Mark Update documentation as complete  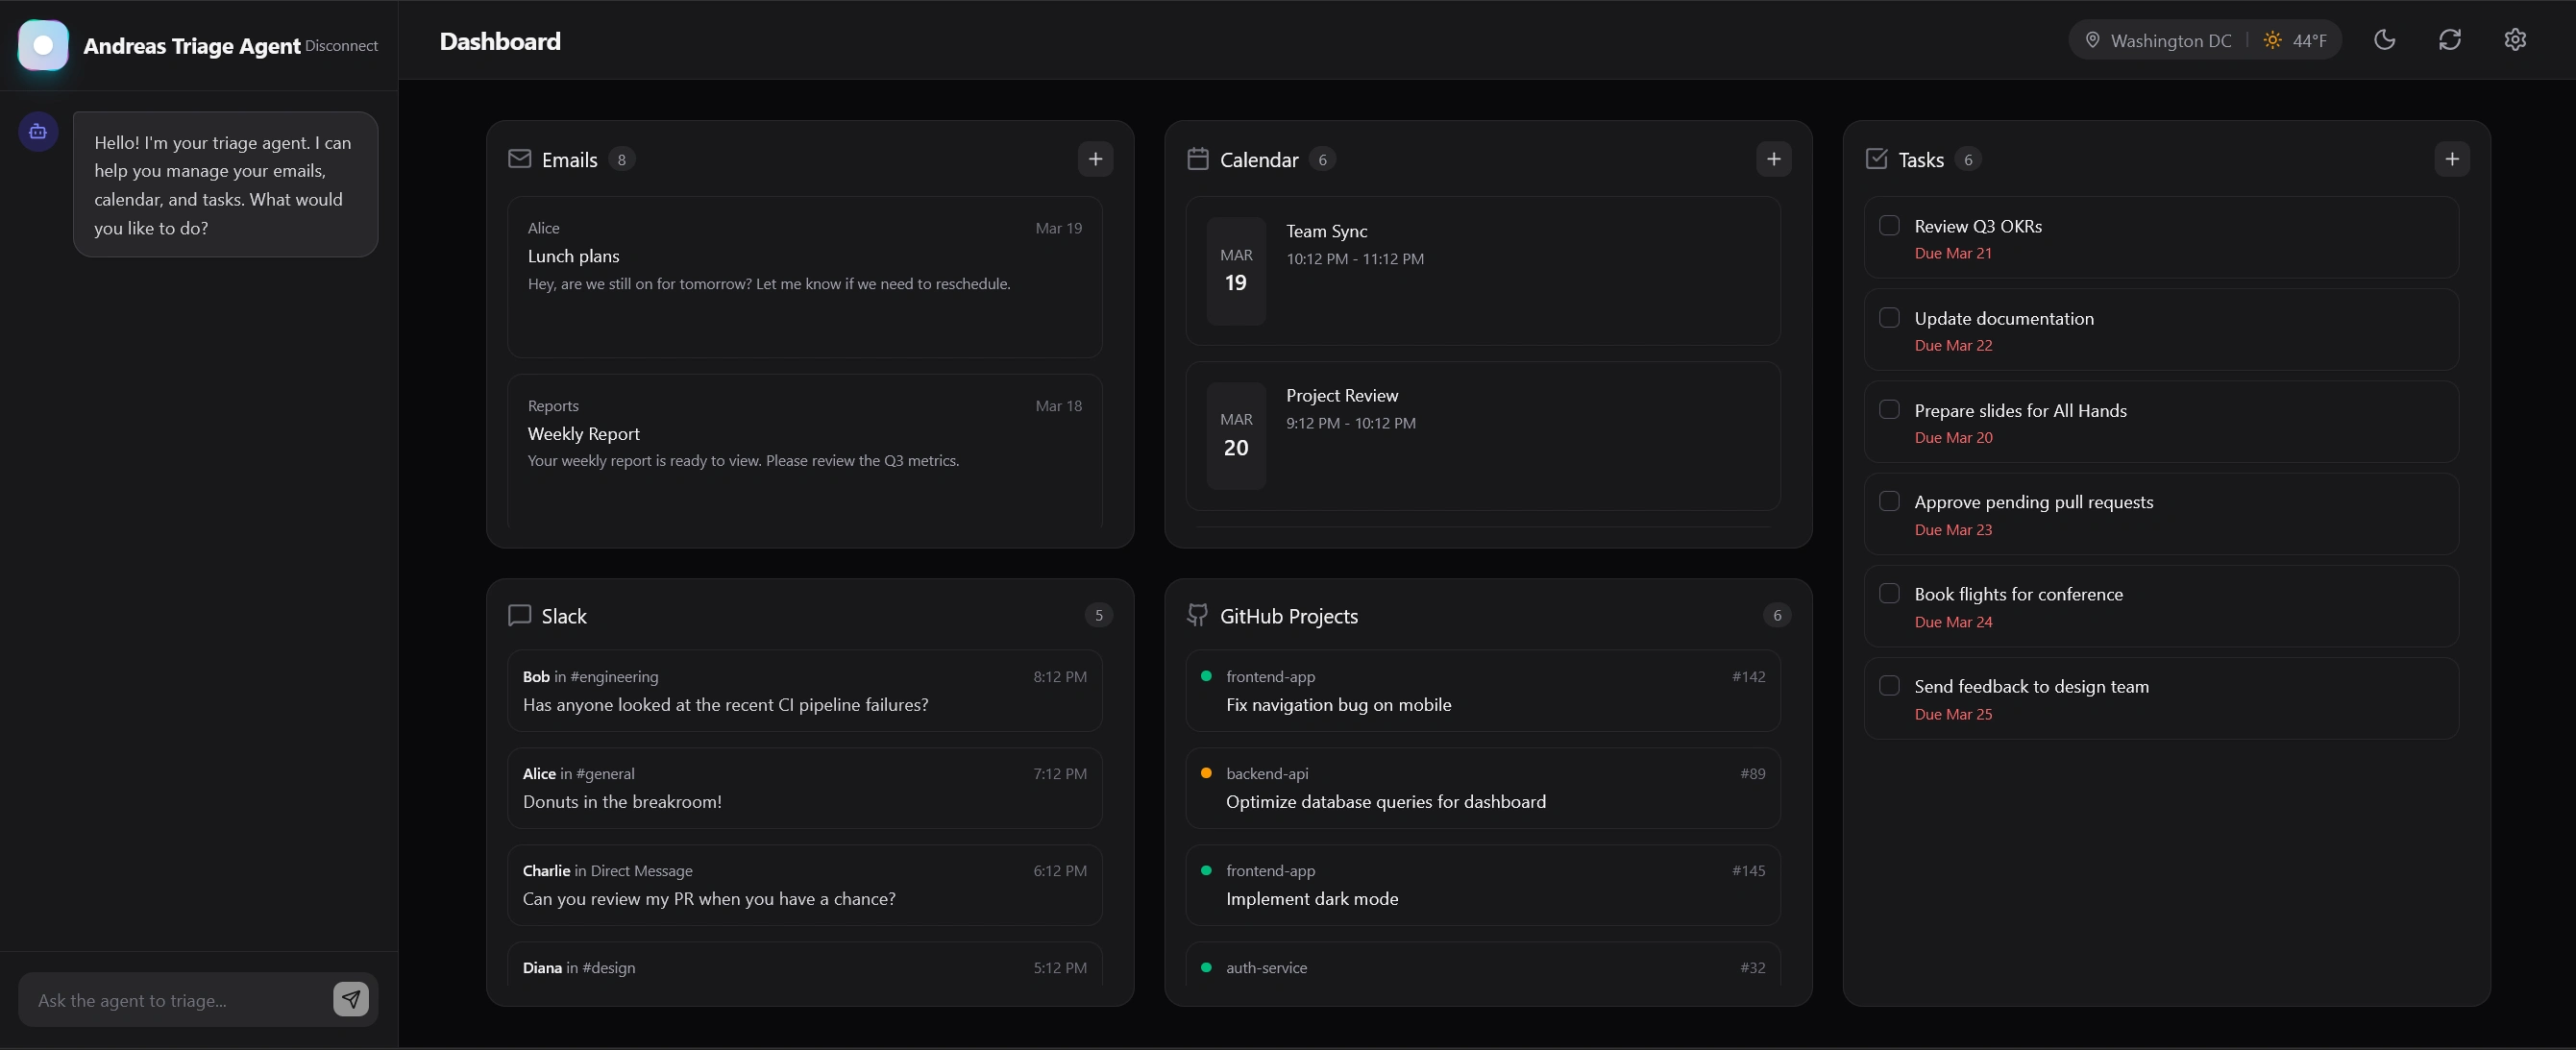click(1889, 318)
